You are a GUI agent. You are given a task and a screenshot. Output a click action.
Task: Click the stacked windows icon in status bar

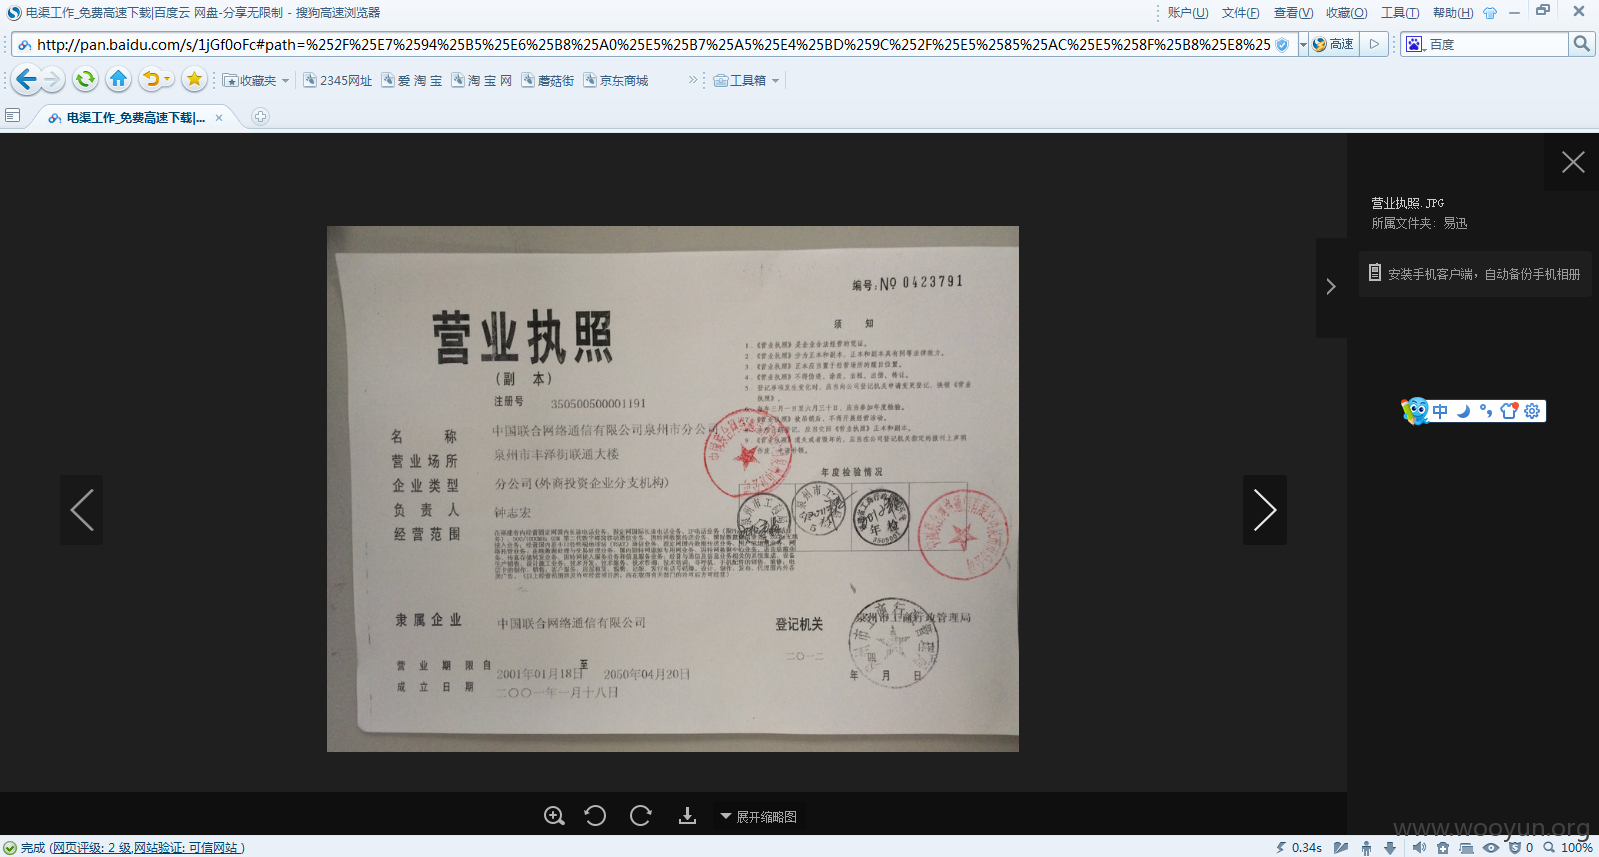(x=1466, y=848)
